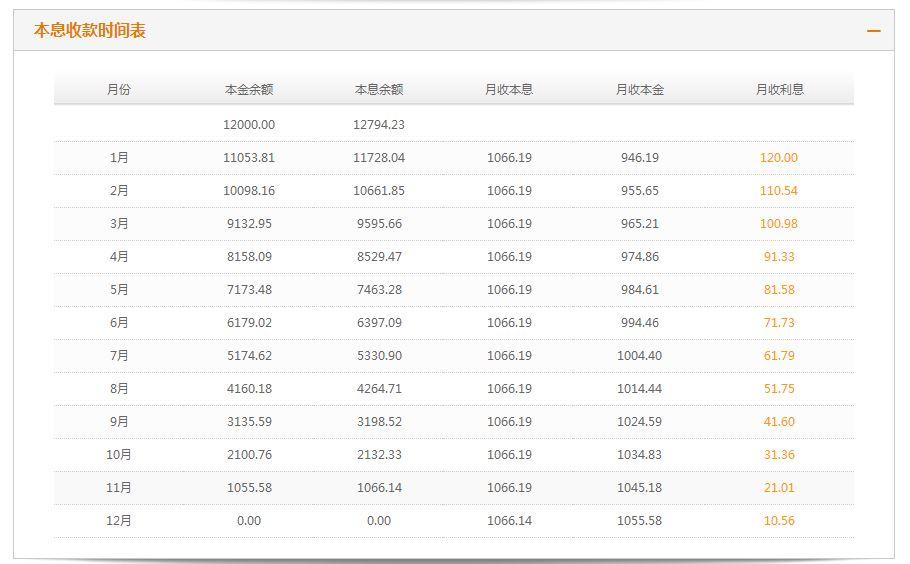This screenshot has width=910, height=564.
Task: Select monthly interest 10.56
Action: (779, 521)
